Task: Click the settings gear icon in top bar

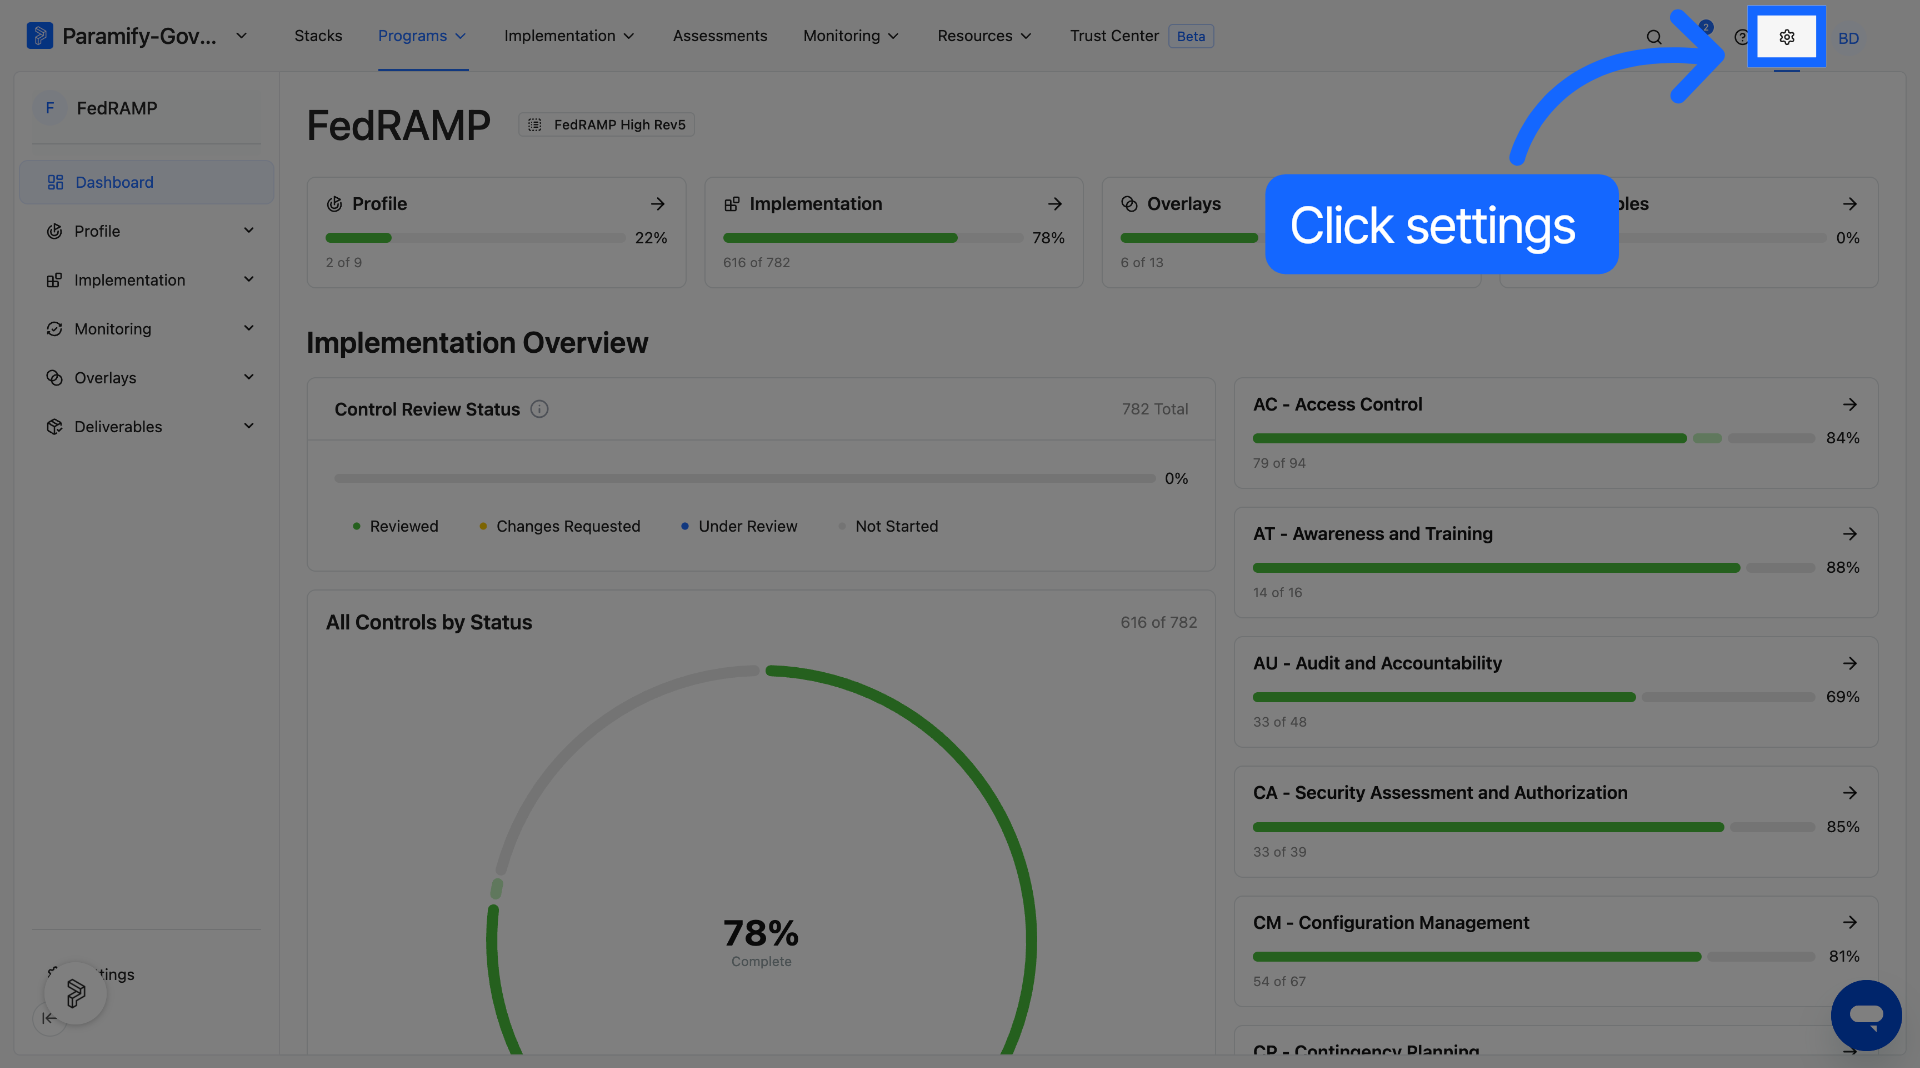Action: (1786, 37)
